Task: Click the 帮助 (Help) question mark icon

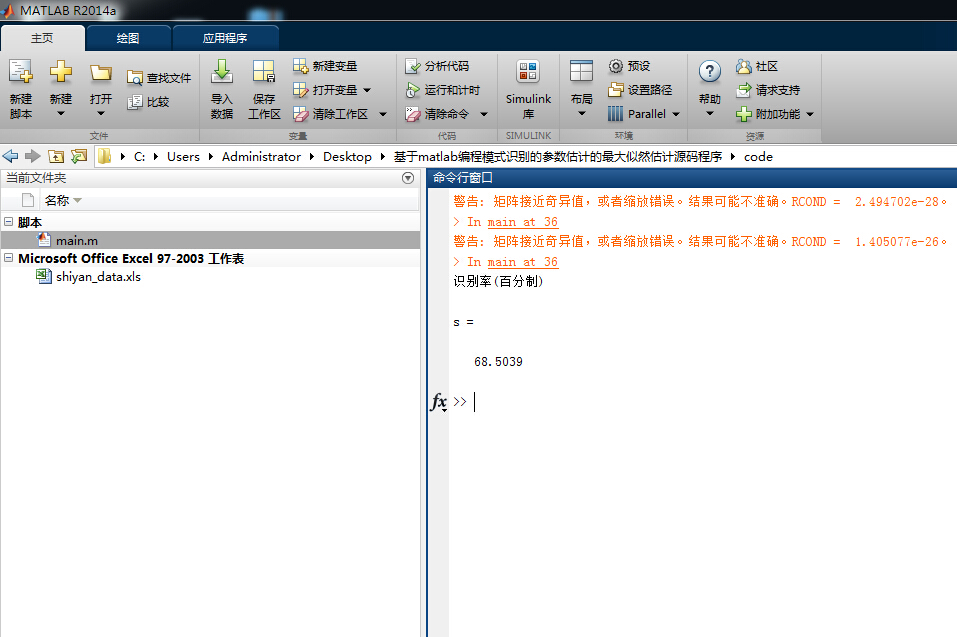Action: click(x=709, y=71)
